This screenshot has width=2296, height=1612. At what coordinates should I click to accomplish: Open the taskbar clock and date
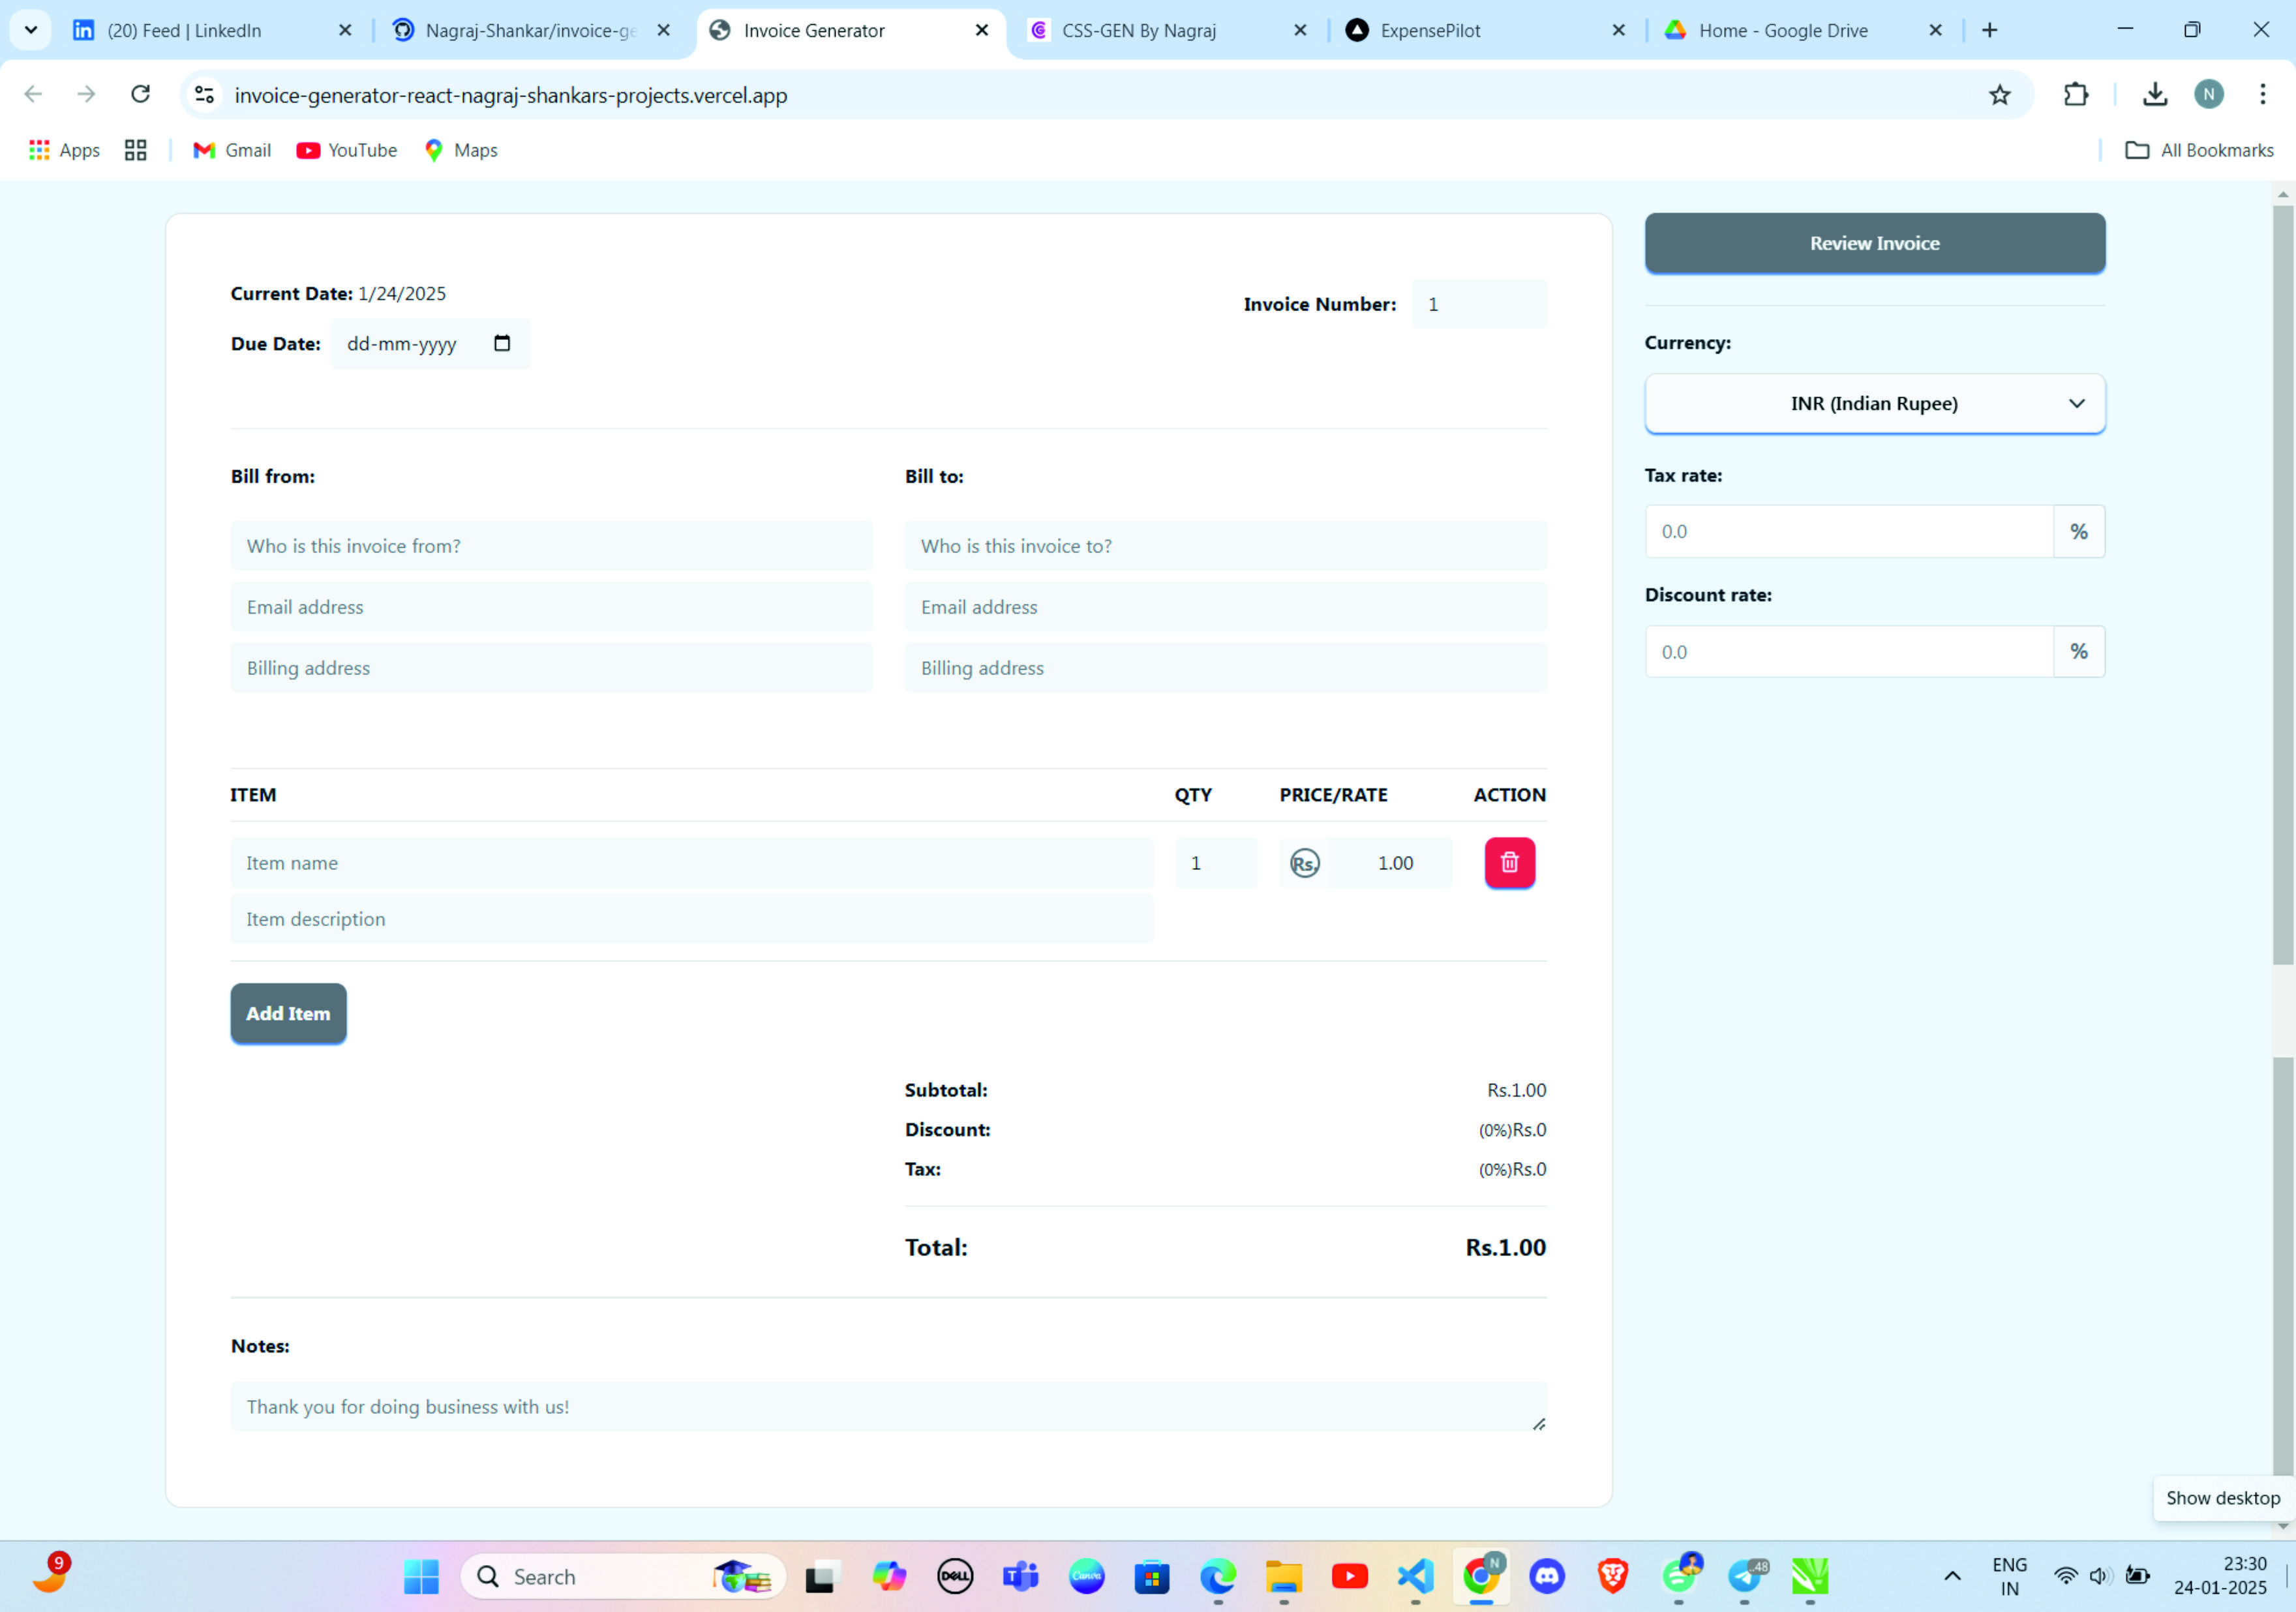coord(2220,1576)
